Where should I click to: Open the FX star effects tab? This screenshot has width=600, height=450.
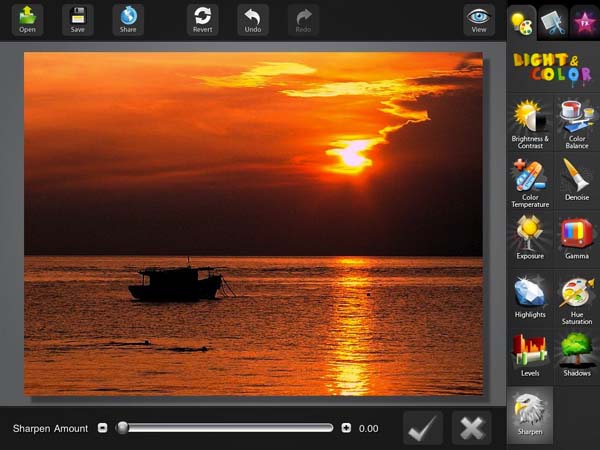[x=585, y=23]
